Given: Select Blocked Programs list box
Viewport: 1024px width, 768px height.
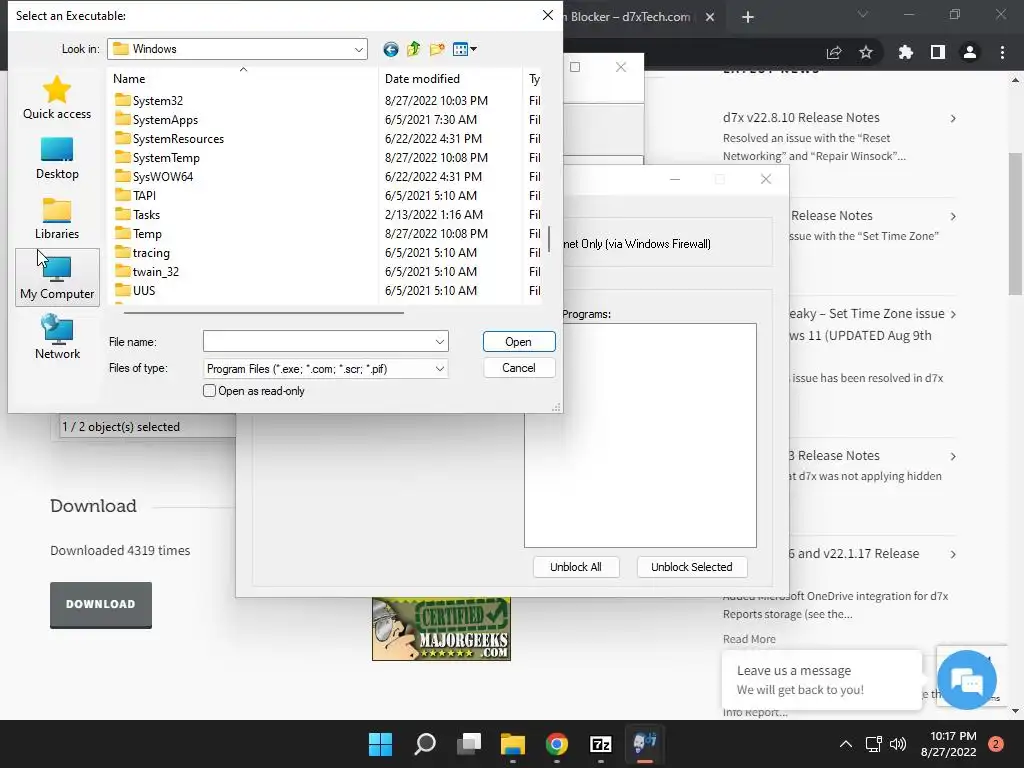Looking at the screenshot, I should (640, 436).
